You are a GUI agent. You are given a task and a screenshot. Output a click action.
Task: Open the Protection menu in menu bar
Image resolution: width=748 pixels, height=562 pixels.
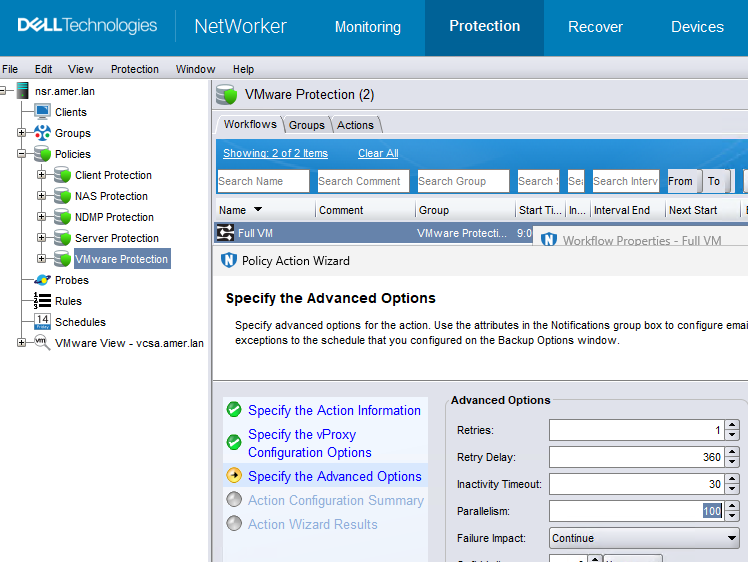coord(135,69)
